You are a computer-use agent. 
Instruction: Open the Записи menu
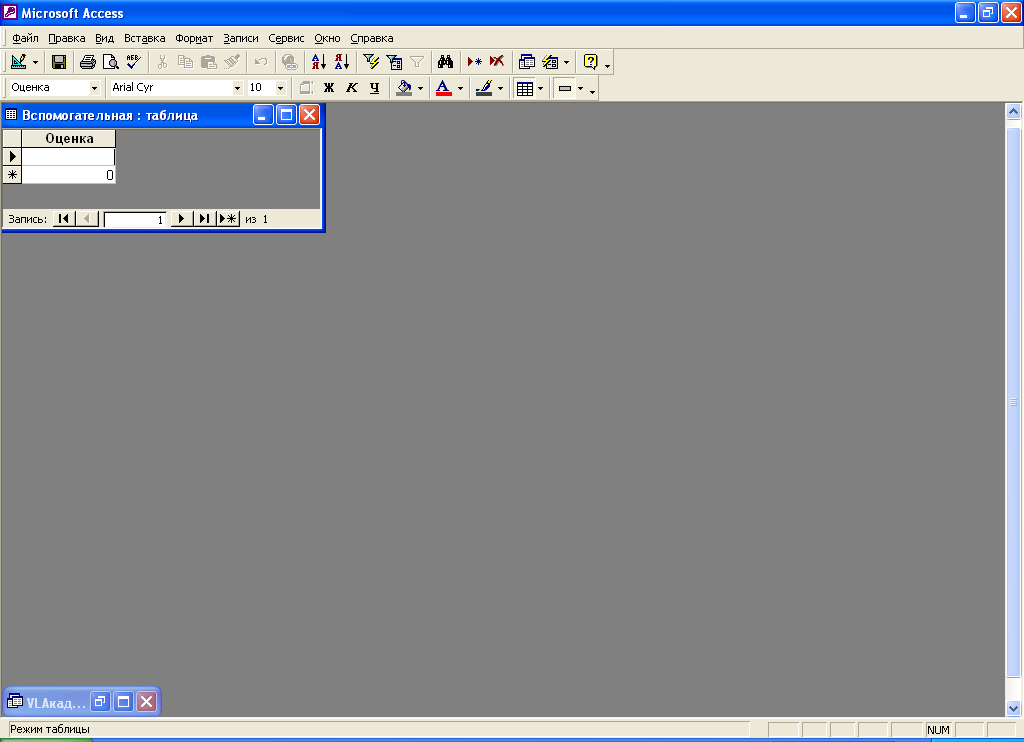(x=240, y=38)
